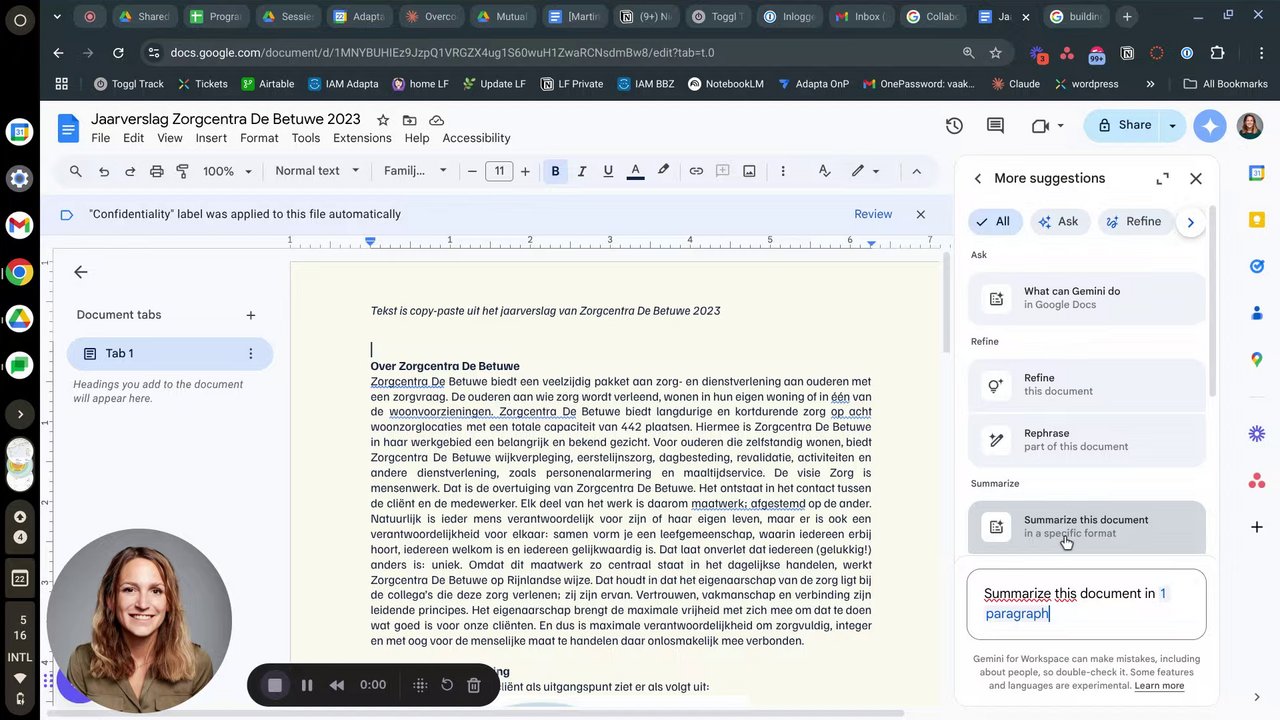Undo the last action in toolbar

[103, 171]
